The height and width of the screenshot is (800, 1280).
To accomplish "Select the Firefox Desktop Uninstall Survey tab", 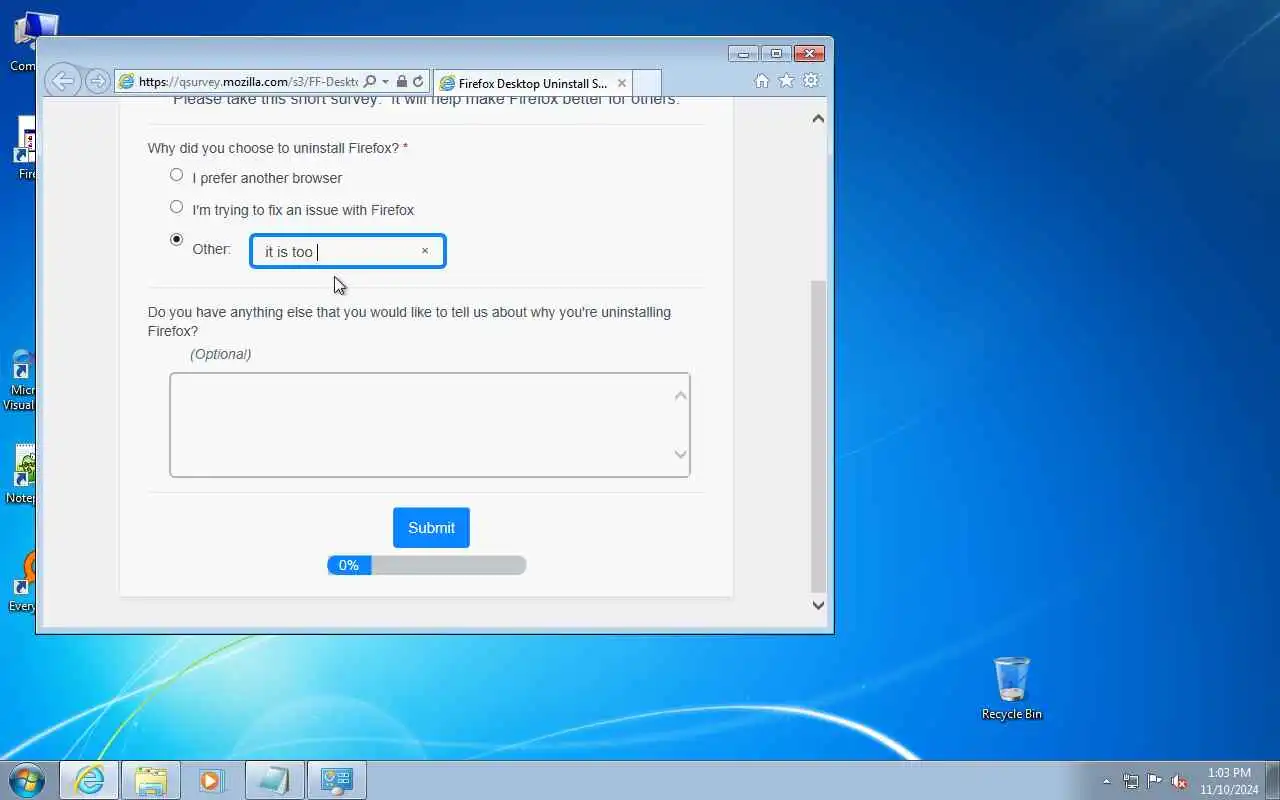I will pos(533,83).
